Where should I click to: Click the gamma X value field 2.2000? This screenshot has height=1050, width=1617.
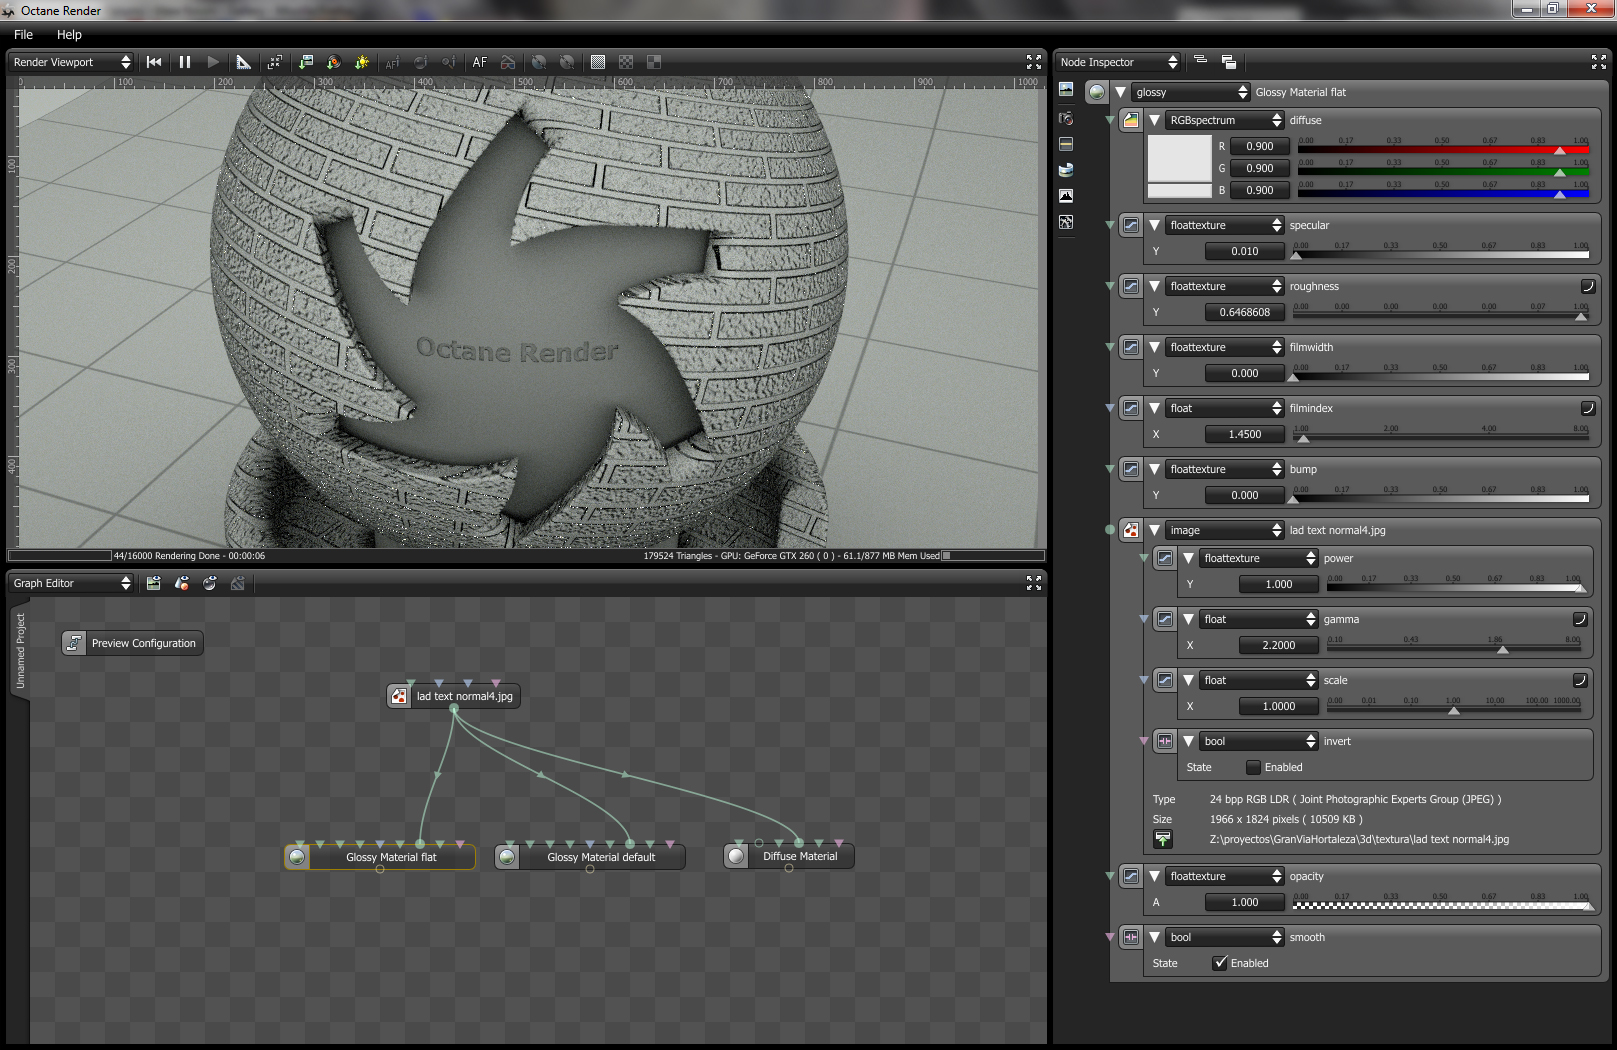(x=1278, y=645)
